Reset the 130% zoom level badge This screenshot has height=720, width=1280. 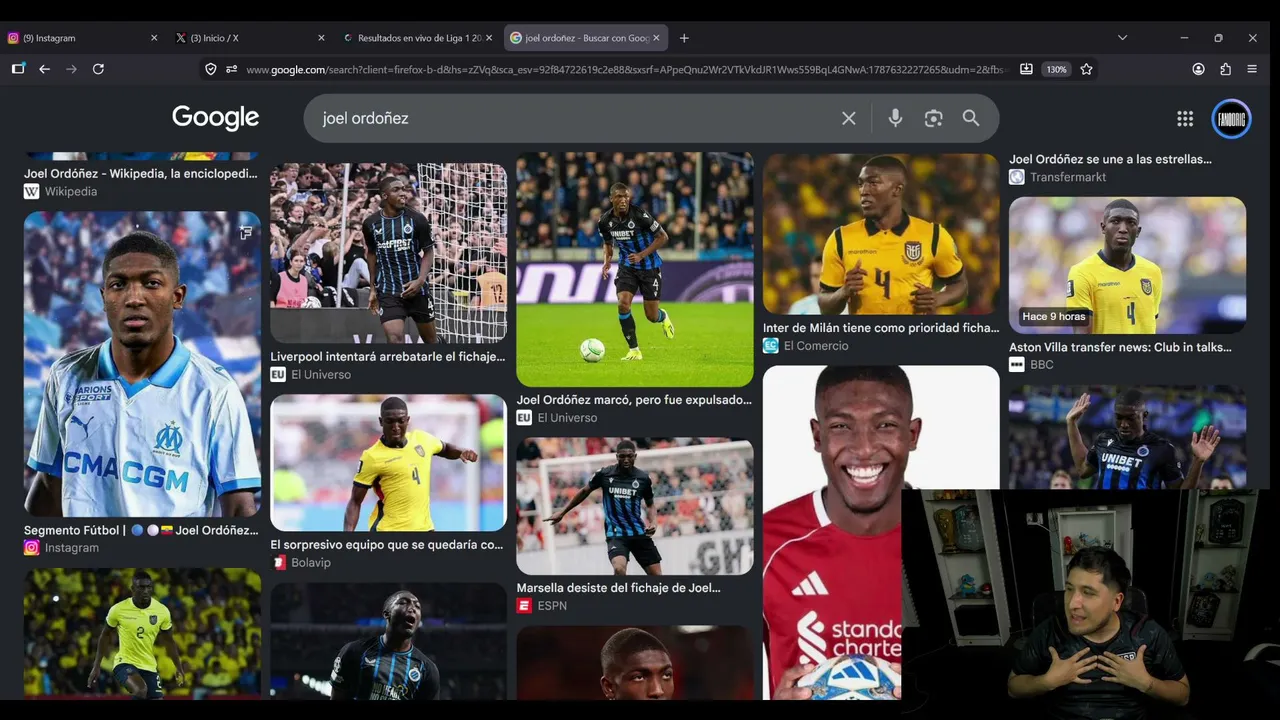1056,69
